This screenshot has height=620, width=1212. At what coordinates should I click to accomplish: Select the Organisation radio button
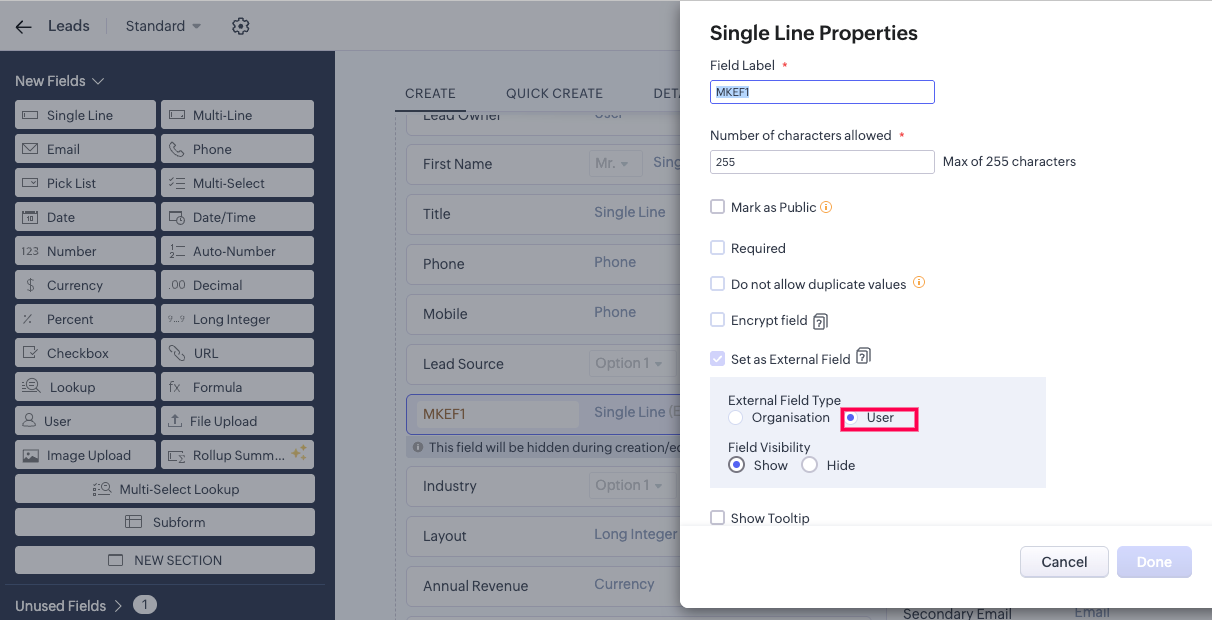coord(736,417)
